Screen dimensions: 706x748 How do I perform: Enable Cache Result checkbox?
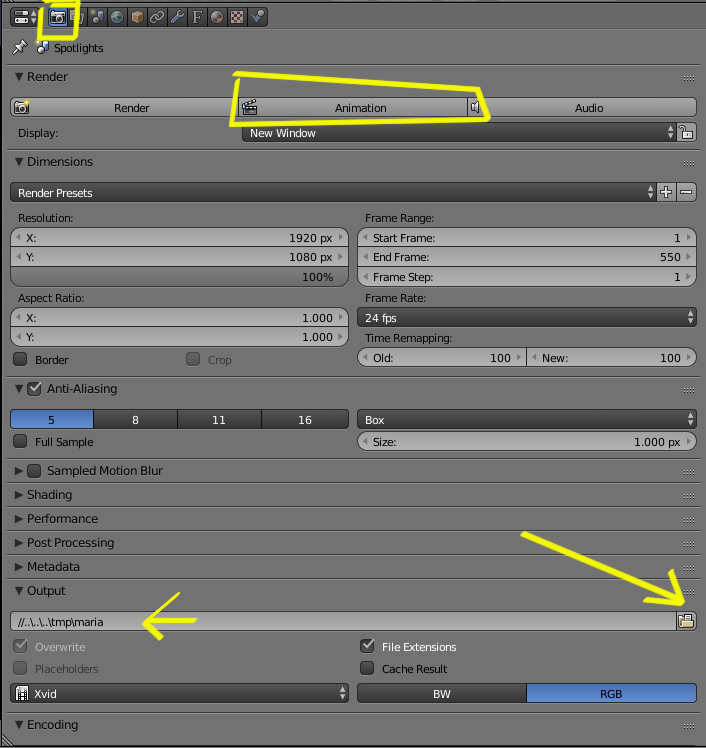367,668
